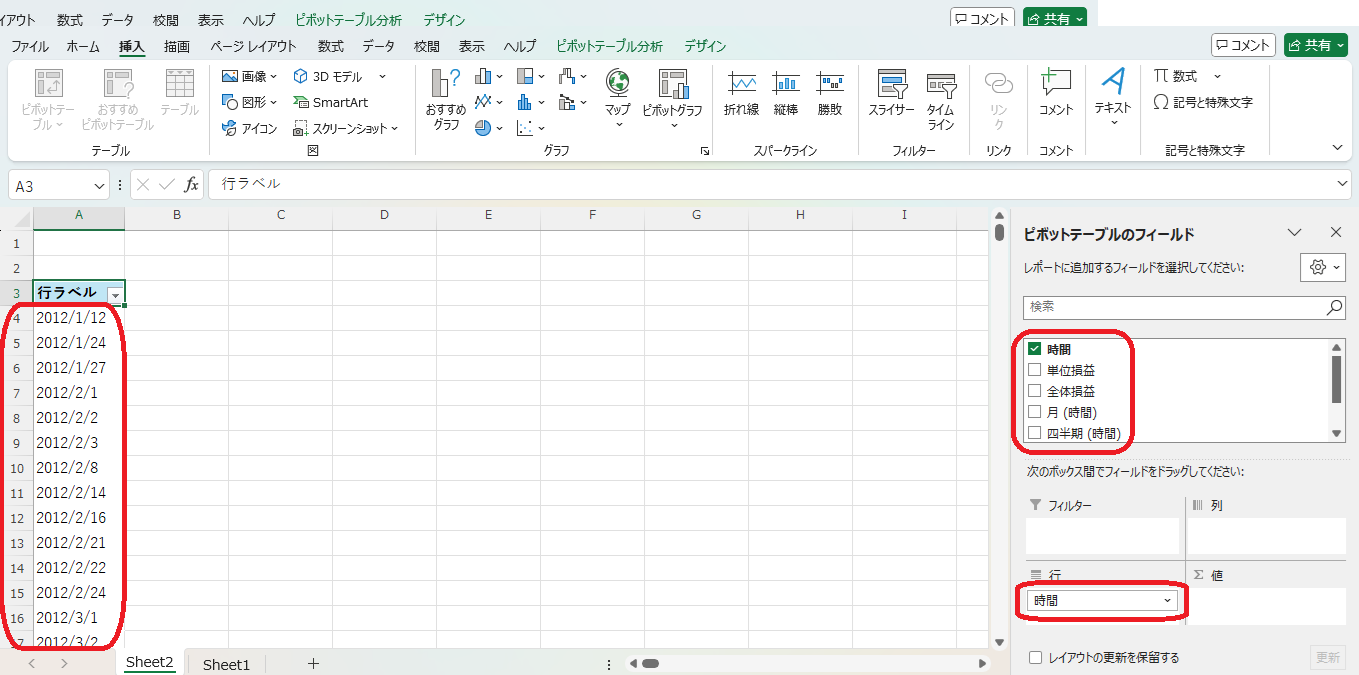Open the ファイル tab

click(x=30, y=46)
